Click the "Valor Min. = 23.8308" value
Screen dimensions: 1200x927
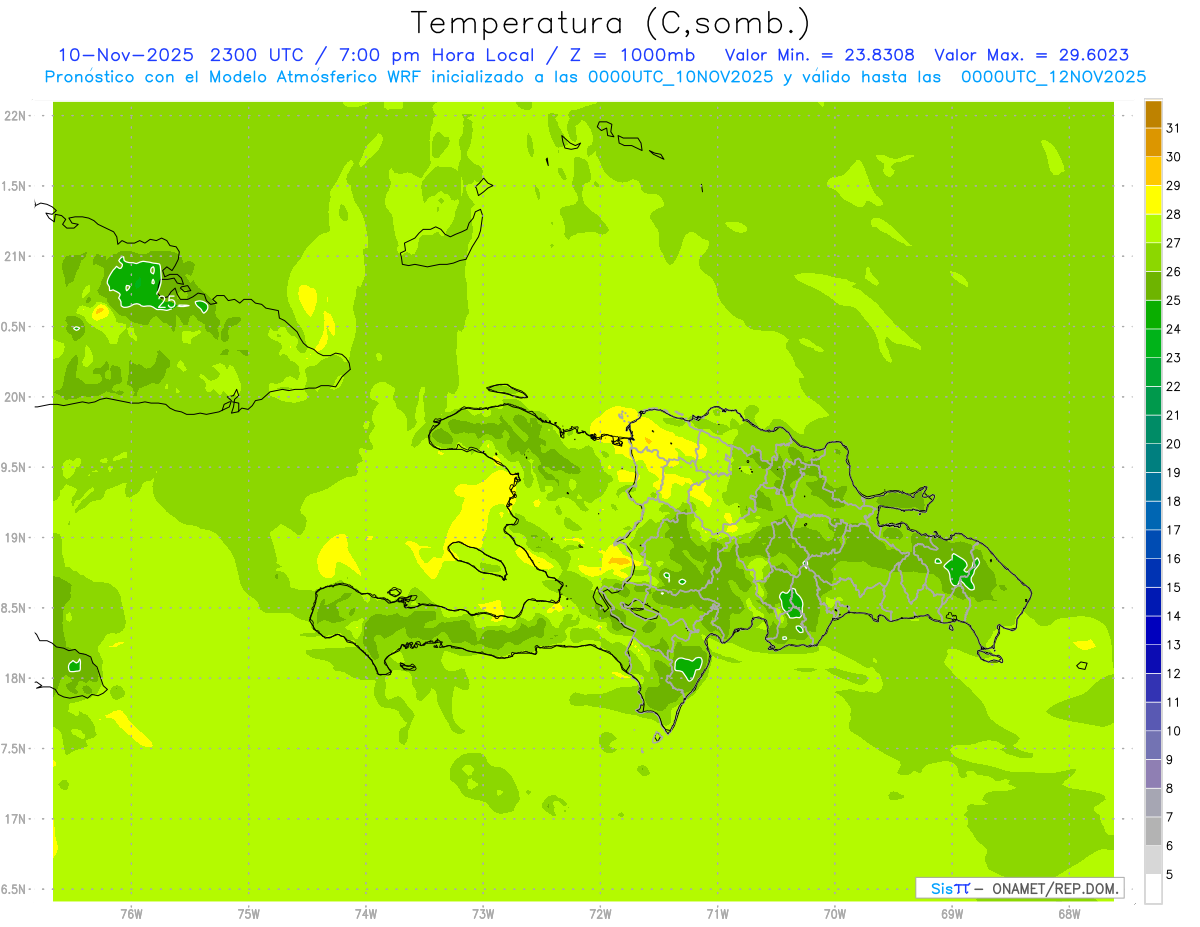click(x=819, y=55)
